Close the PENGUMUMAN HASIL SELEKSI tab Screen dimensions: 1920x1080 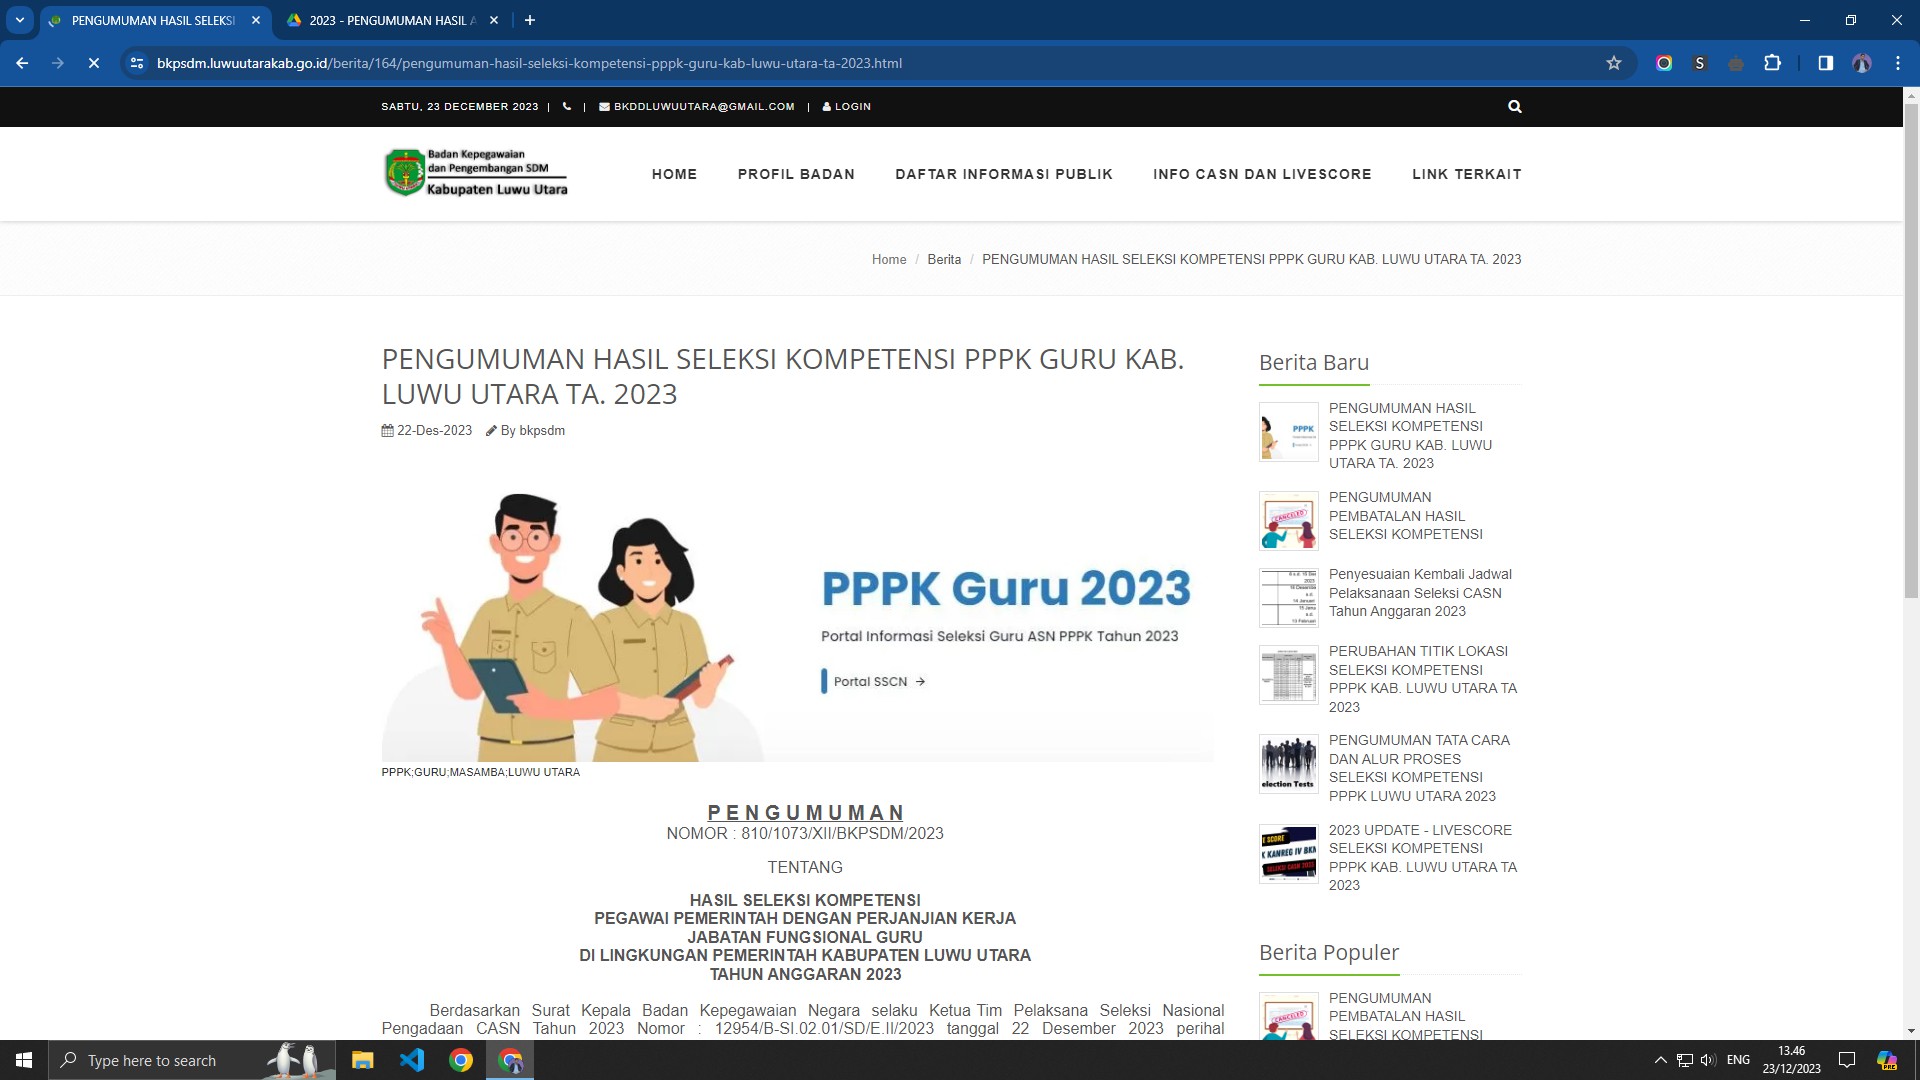pyautogui.click(x=256, y=20)
